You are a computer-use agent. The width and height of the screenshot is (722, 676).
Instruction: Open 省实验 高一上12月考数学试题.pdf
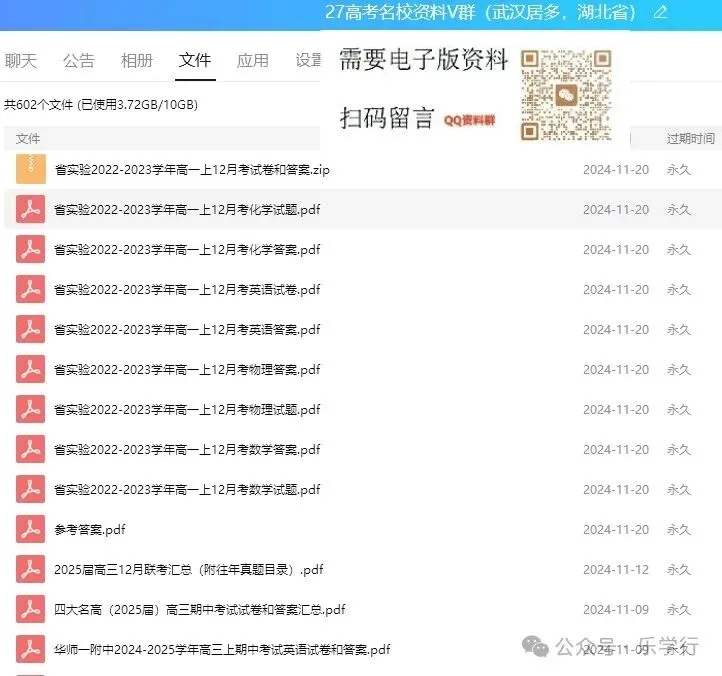pos(187,490)
